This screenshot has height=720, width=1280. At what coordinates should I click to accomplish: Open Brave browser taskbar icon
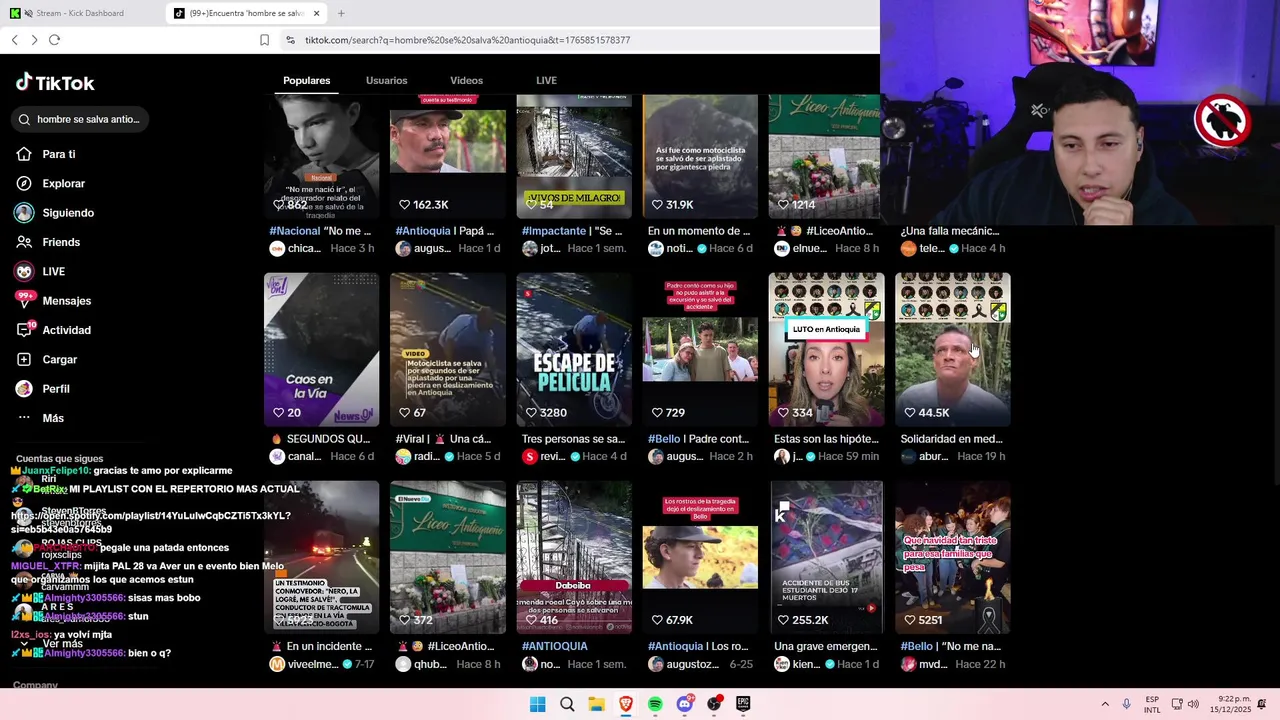coord(626,704)
